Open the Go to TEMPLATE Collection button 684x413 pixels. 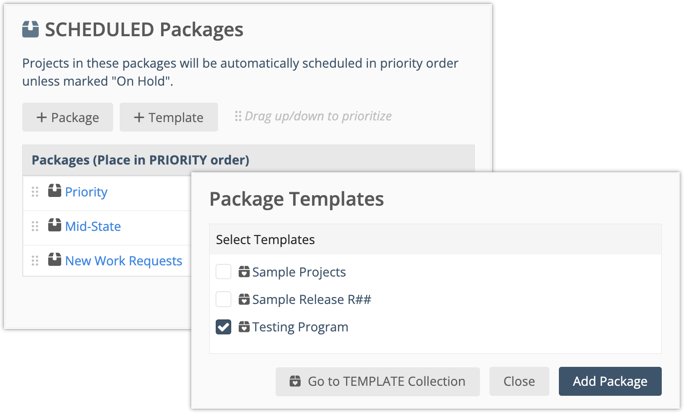pyautogui.click(x=377, y=381)
